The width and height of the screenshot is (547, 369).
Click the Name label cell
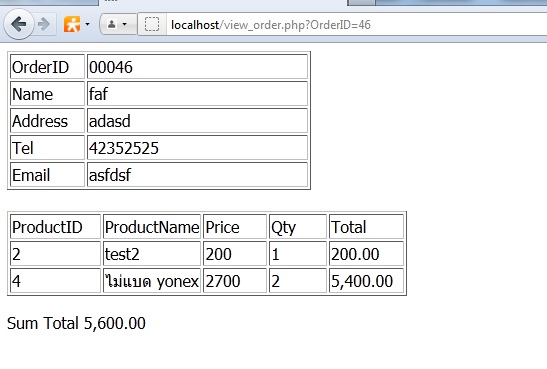[x=47, y=93]
